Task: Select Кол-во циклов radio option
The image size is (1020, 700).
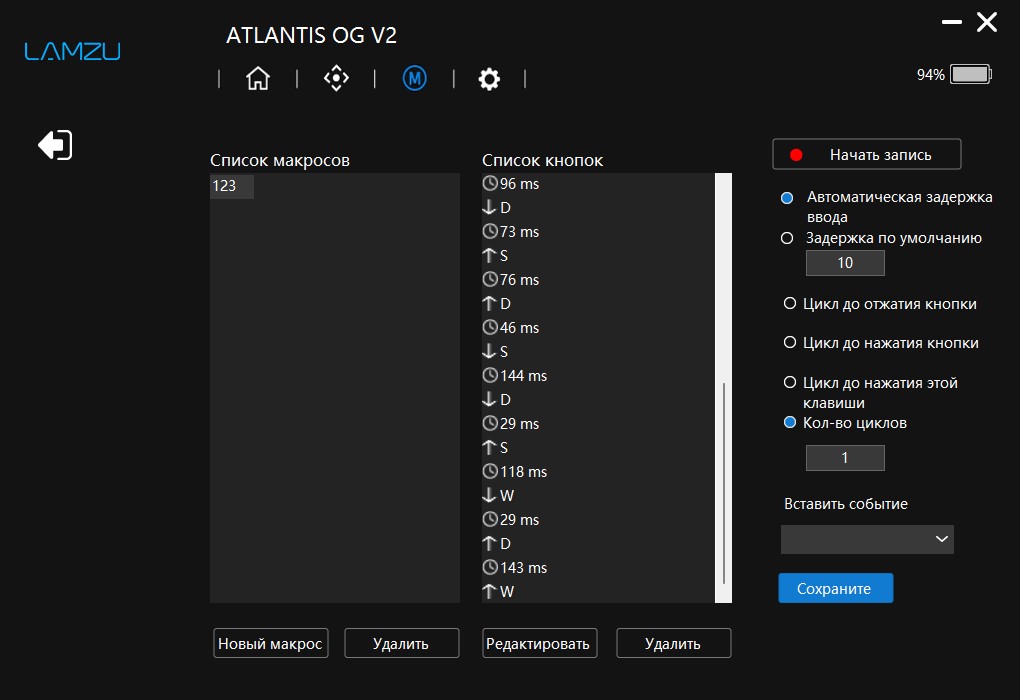Action: click(790, 422)
